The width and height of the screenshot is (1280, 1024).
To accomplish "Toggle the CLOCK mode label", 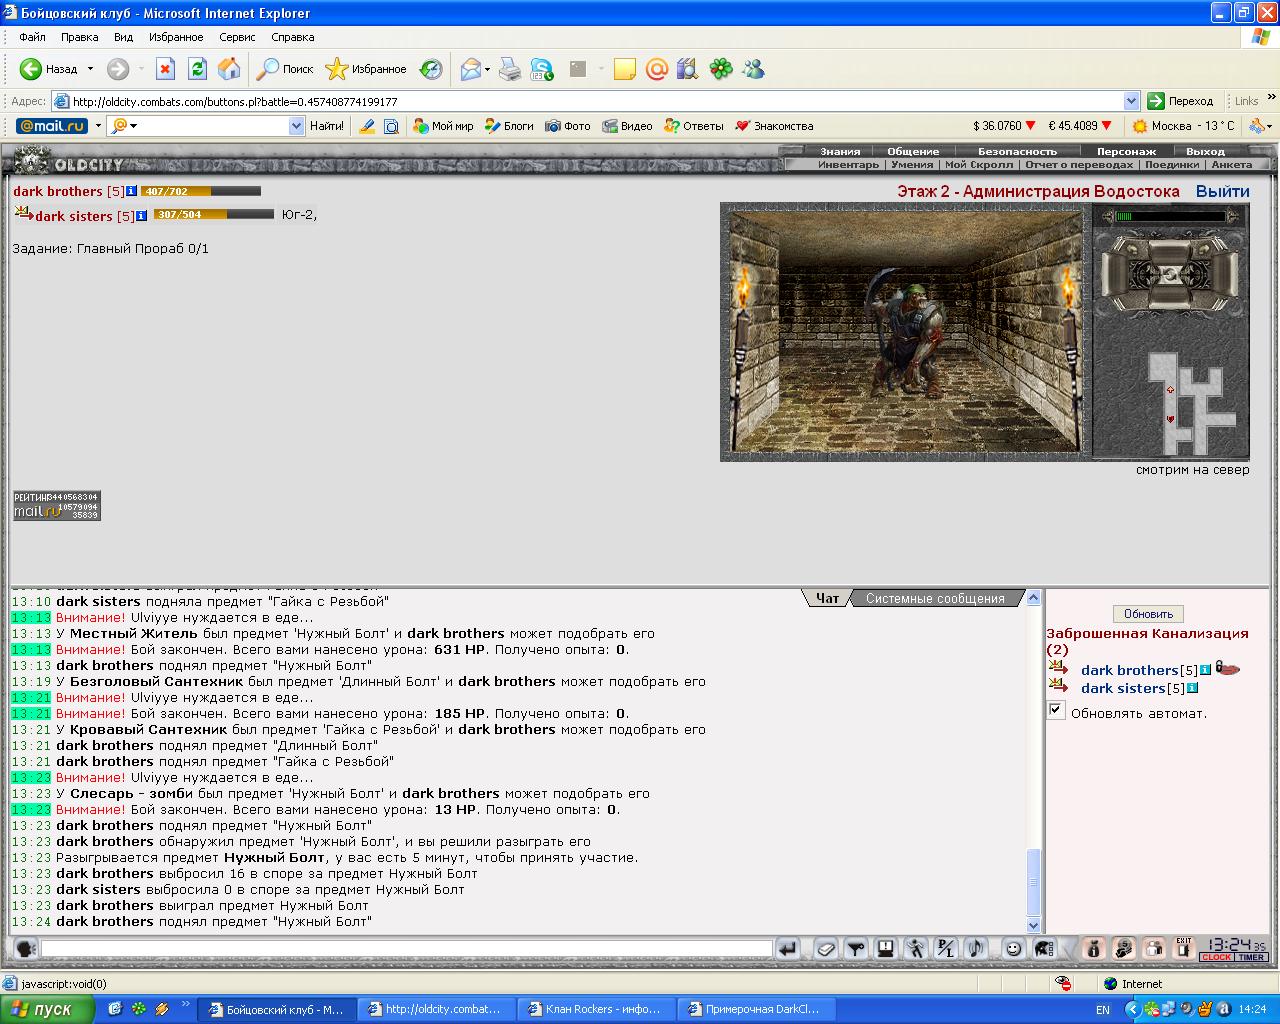I will 1216,957.
